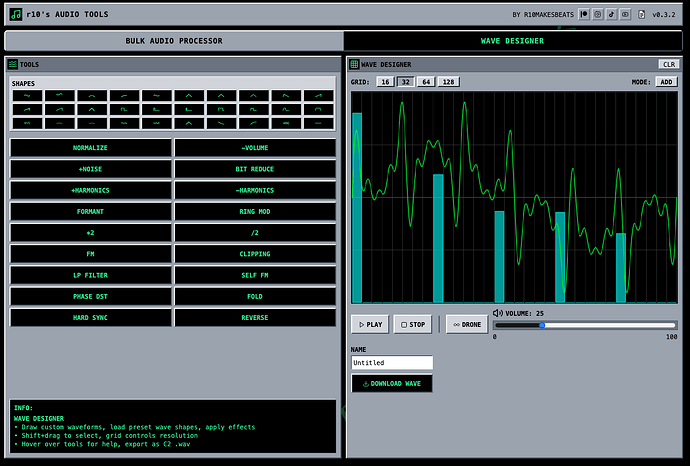The image size is (690, 466).
Task: Click the Download Wave button
Action: [x=392, y=383]
